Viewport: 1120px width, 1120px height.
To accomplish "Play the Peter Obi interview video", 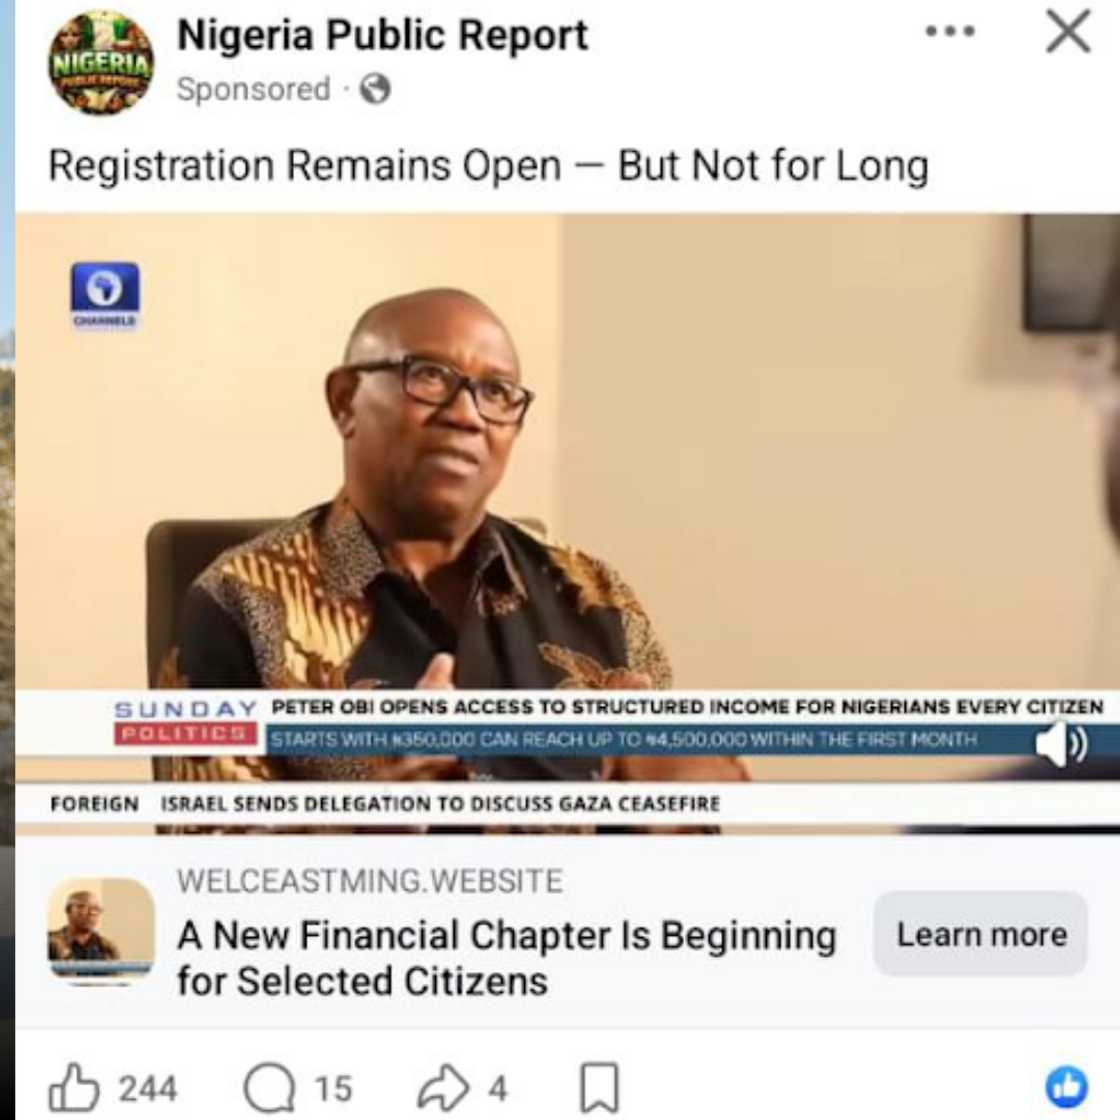I will 567,524.
